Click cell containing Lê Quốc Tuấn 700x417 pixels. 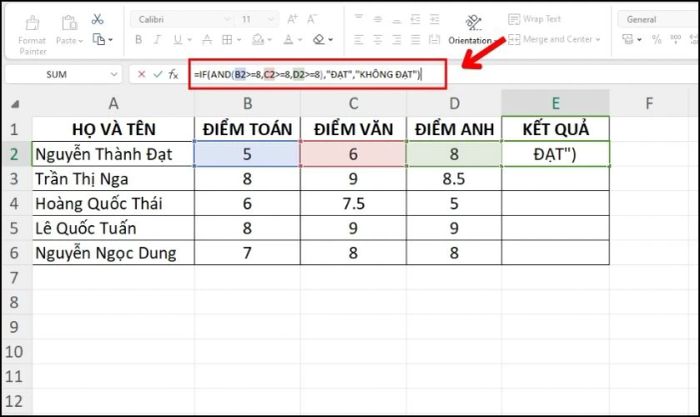113,228
